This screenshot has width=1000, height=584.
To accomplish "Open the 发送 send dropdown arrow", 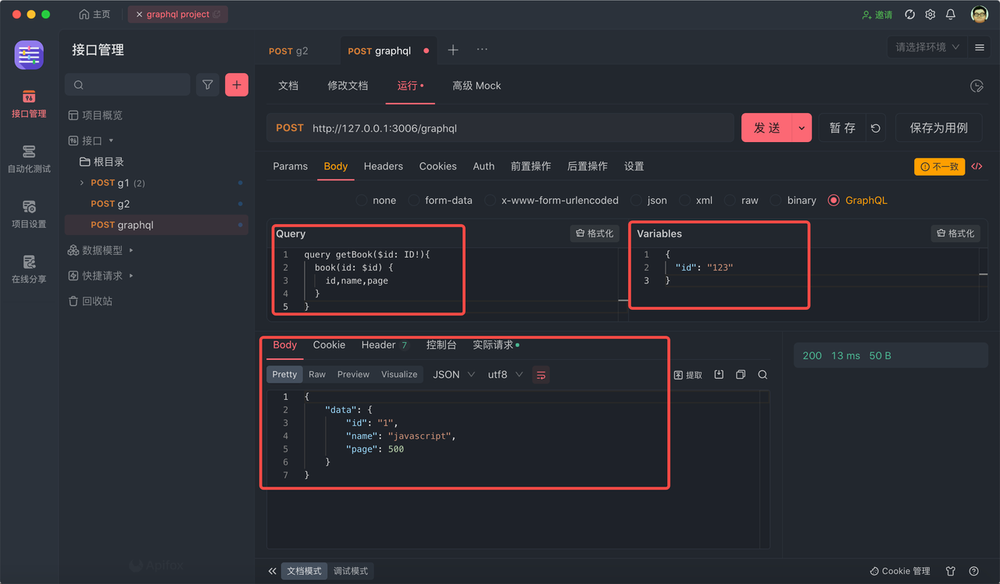I will click(x=801, y=128).
